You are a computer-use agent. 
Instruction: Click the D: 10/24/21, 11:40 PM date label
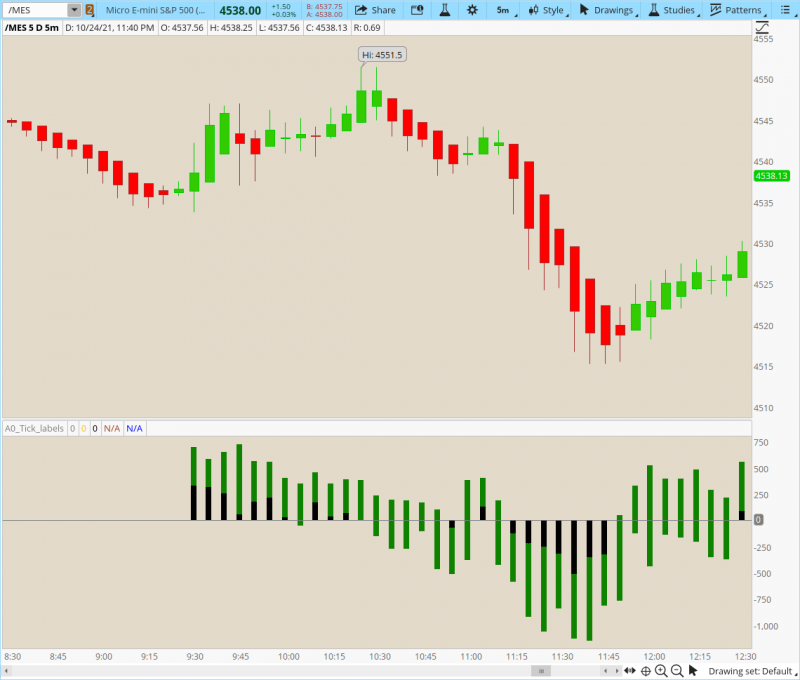(x=110, y=28)
